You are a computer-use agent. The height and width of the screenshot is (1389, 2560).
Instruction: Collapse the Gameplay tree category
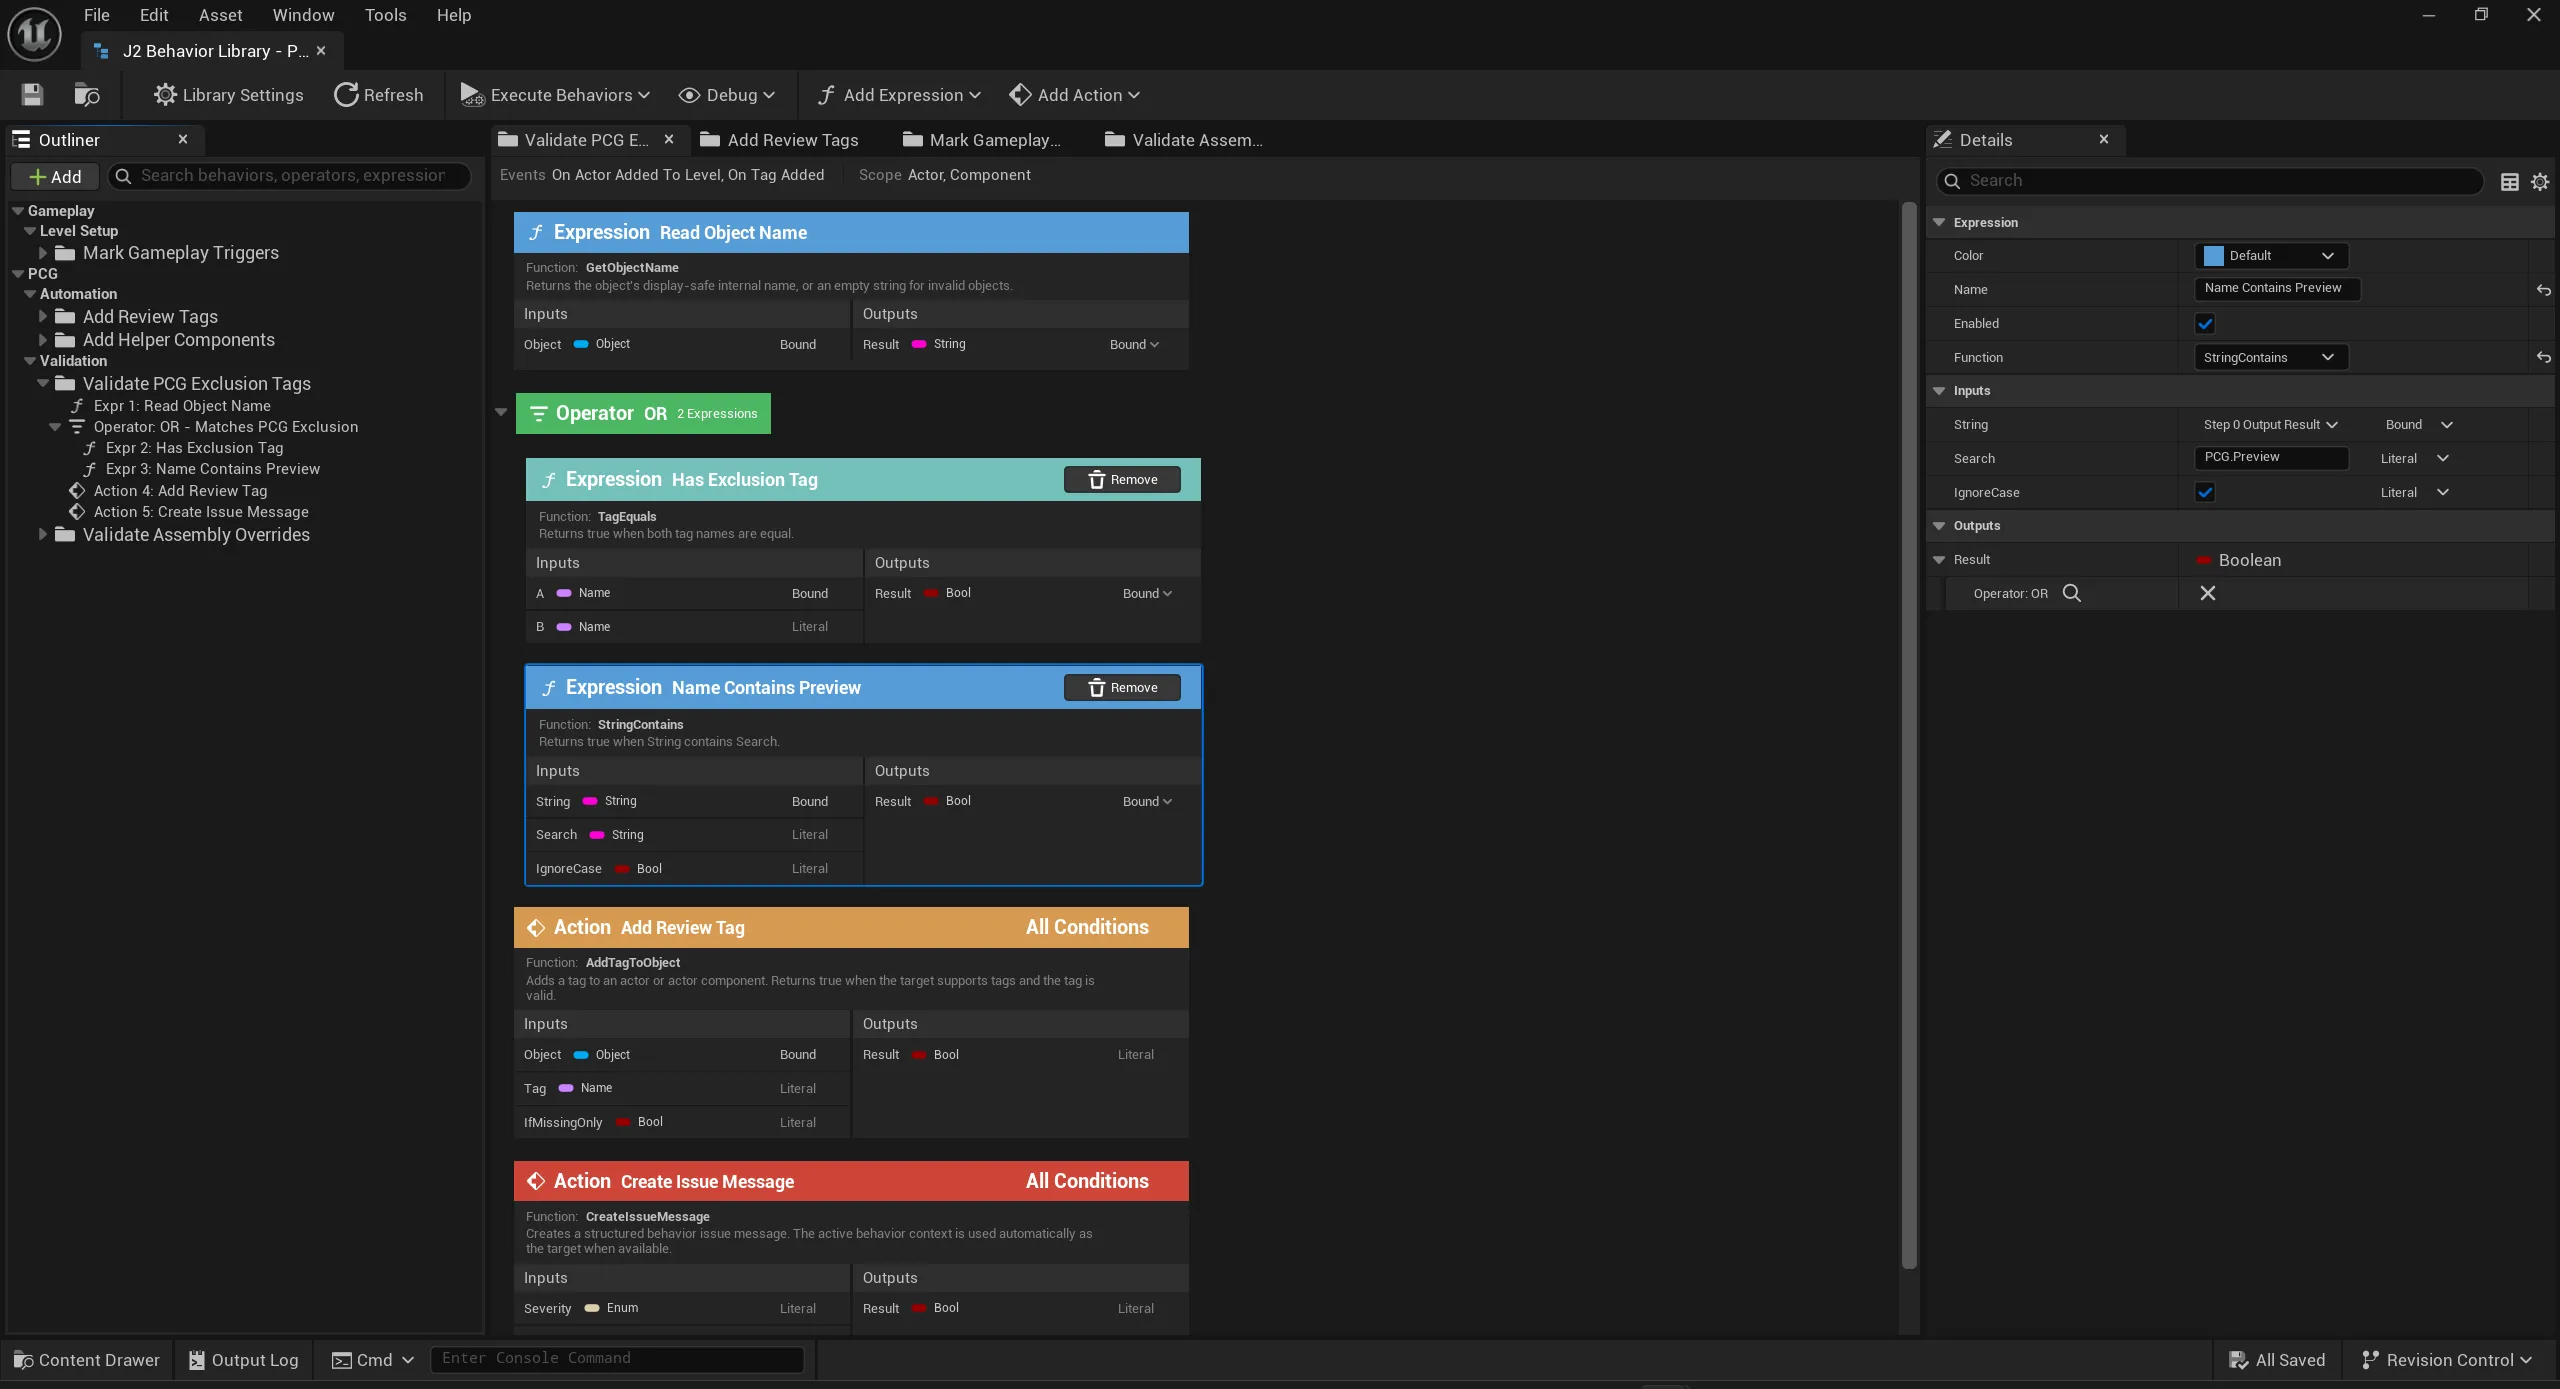18,211
